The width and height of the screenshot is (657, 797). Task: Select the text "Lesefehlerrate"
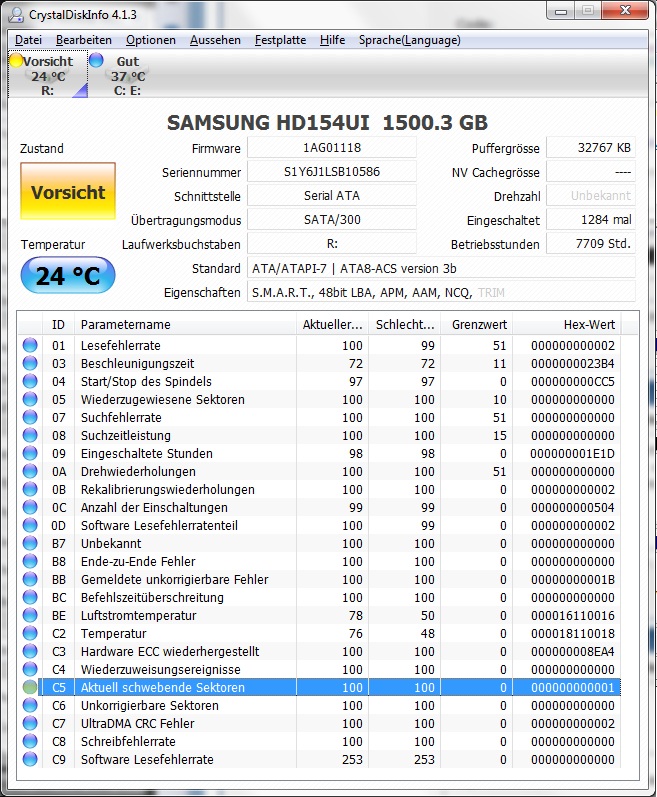click(x=120, y=346)
